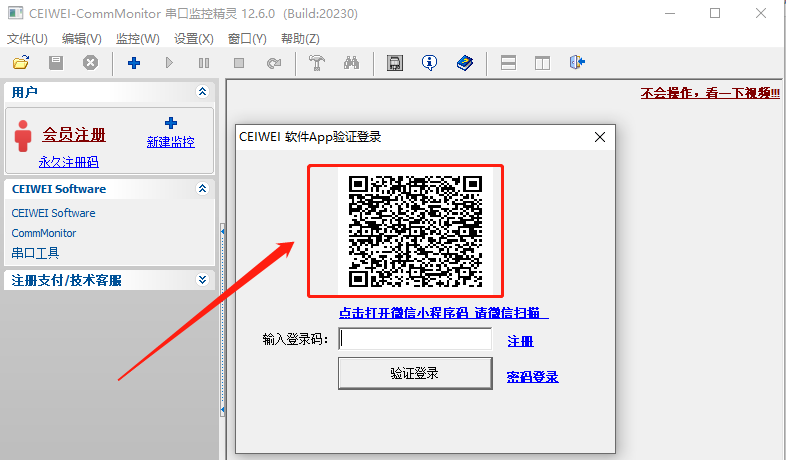
Task: Open the 串口工具 link
Action: [35, 253]
